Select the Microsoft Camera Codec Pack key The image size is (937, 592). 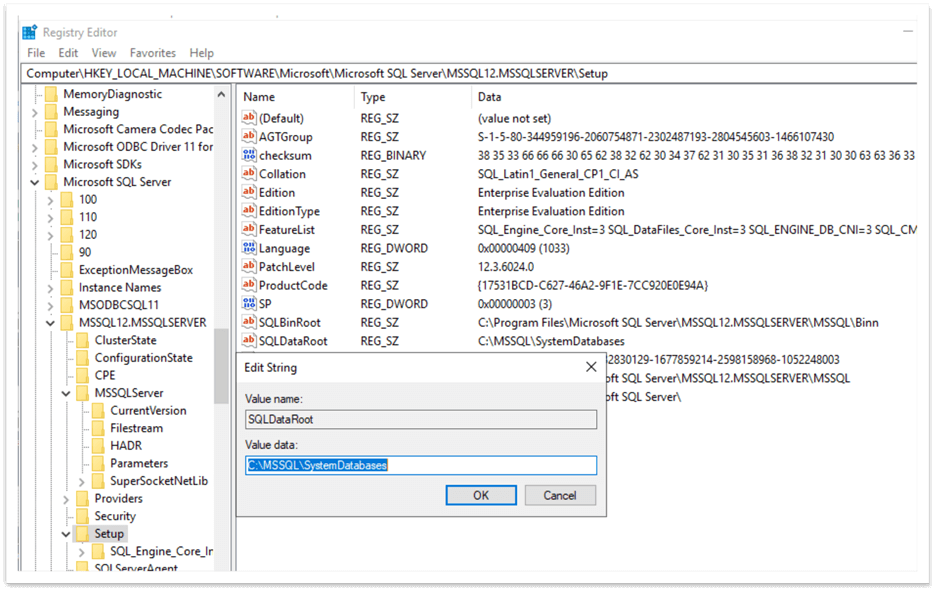tap(138, 129)
